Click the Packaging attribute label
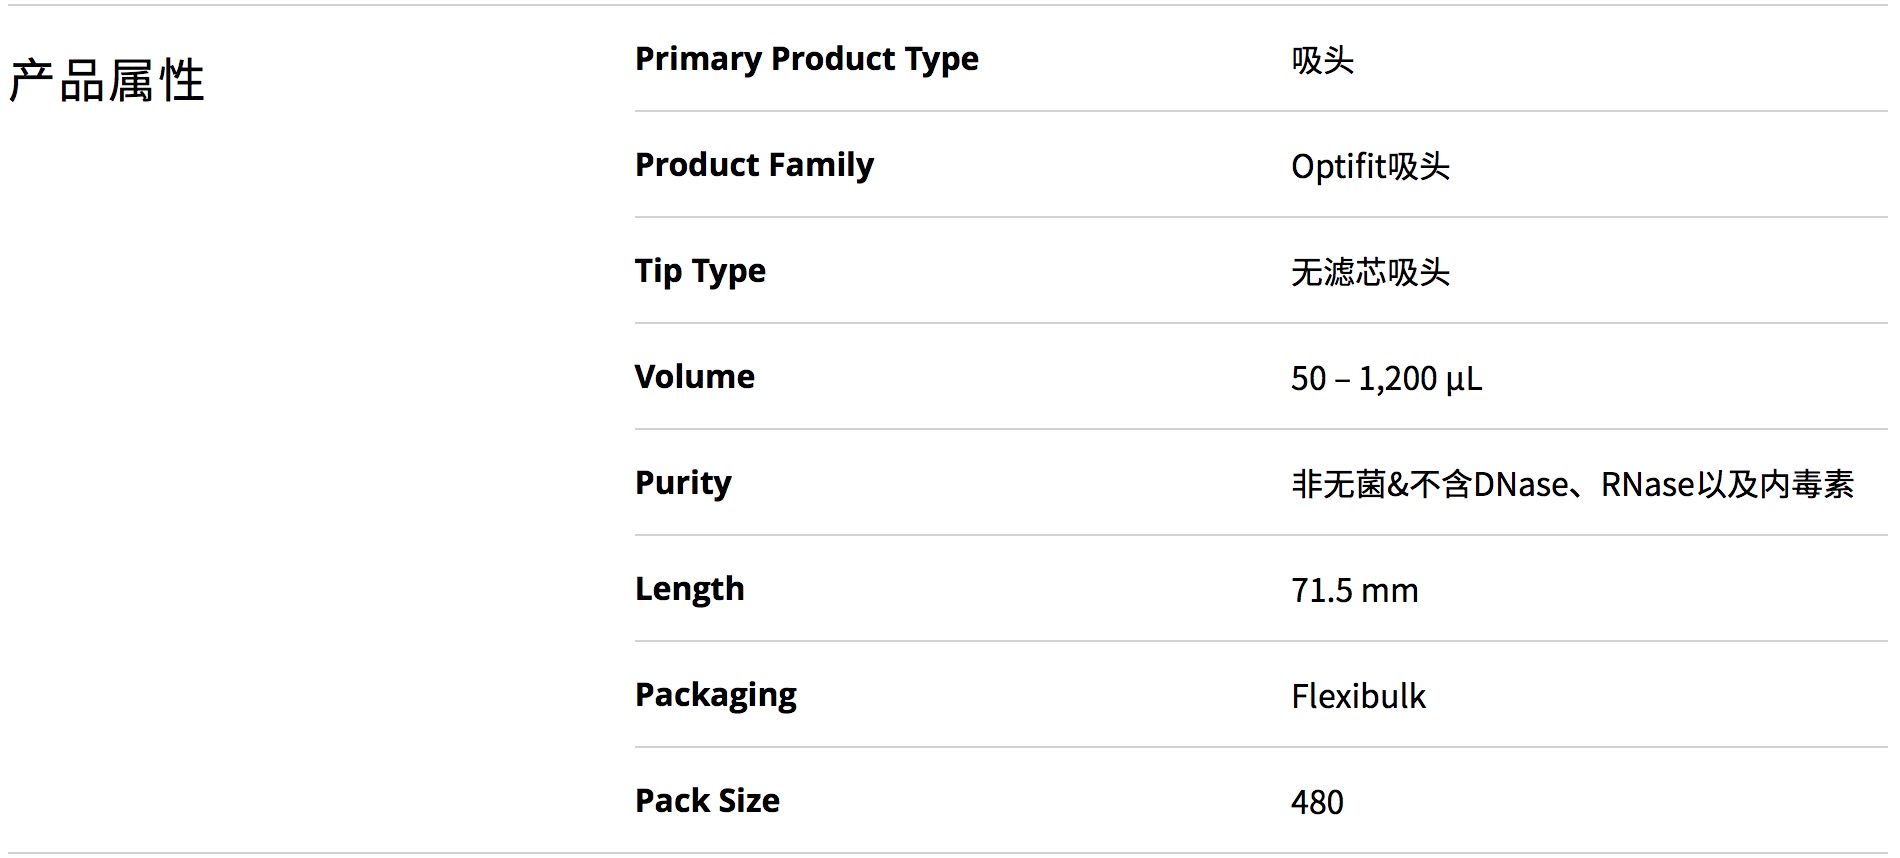The width and height of the screenshot is (1900, 858). [715, 695]
